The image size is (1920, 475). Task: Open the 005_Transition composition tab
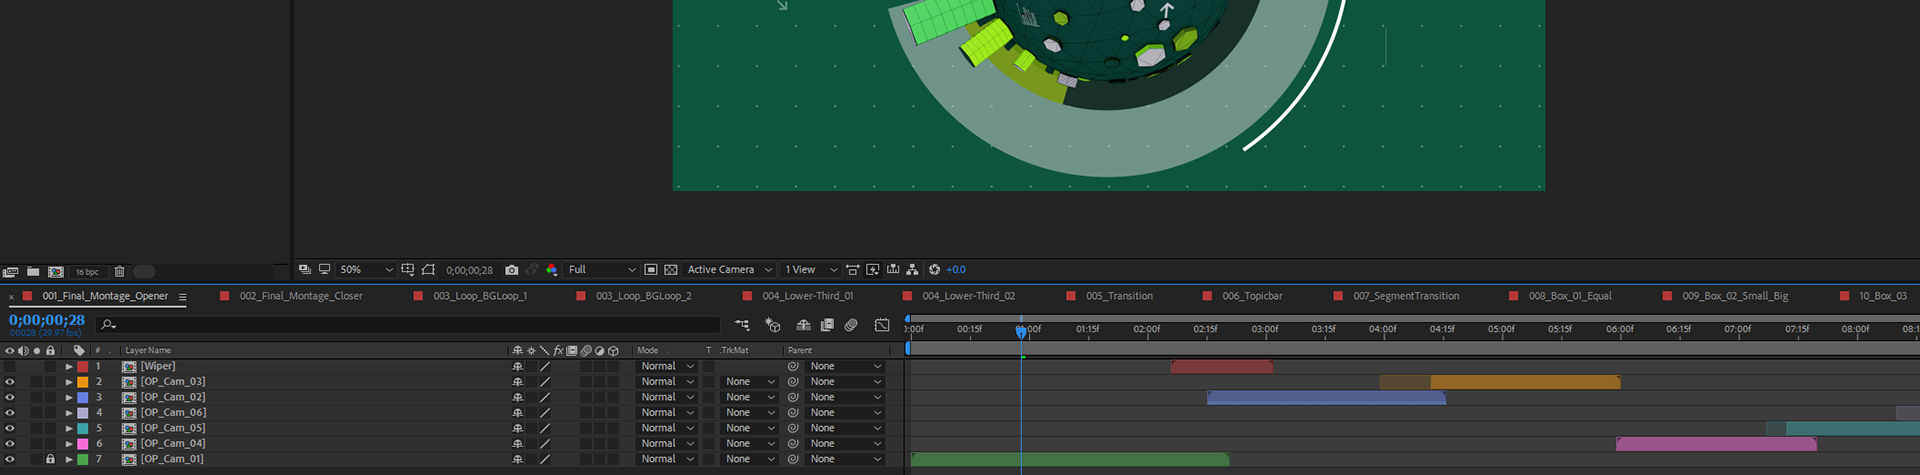1118,296
